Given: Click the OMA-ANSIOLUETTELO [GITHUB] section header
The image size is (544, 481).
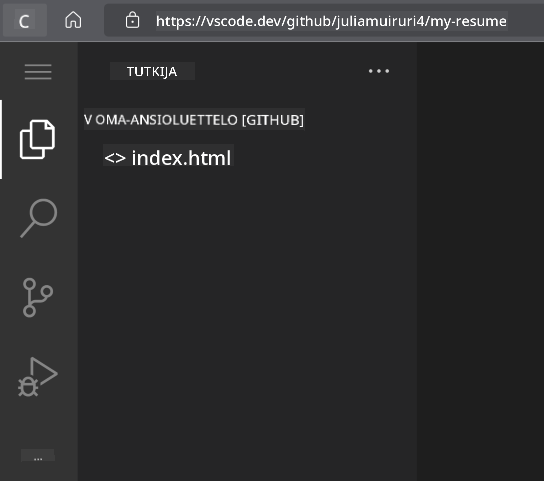Looking at the screenshot, I should pyautogui.click(x=194, y=120).
